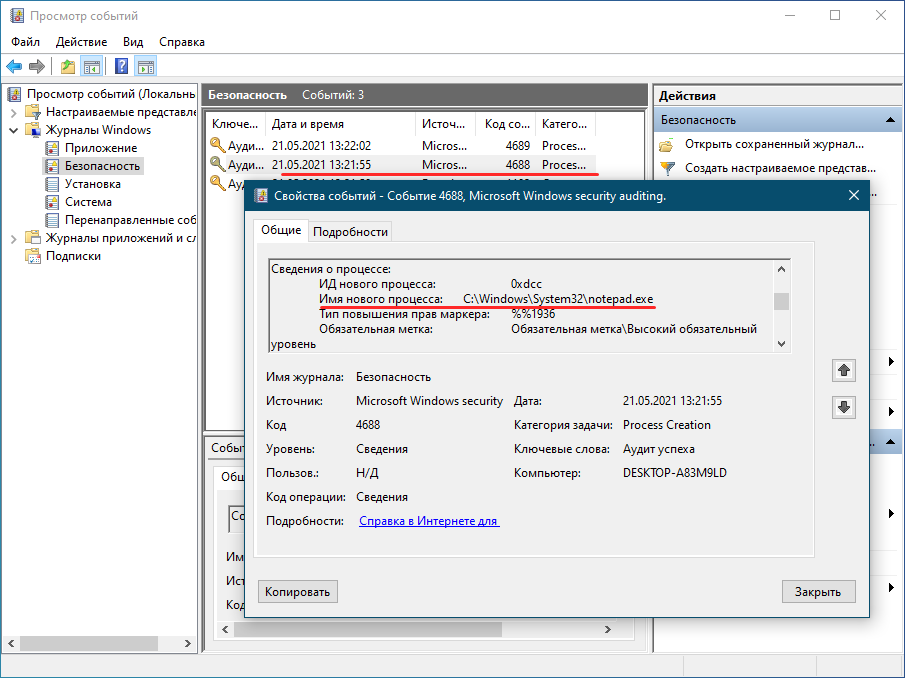Select Приложение log in the tree
Image resolution: width=905 pixels, height=678 pixels.
click(x=101, y=148)
